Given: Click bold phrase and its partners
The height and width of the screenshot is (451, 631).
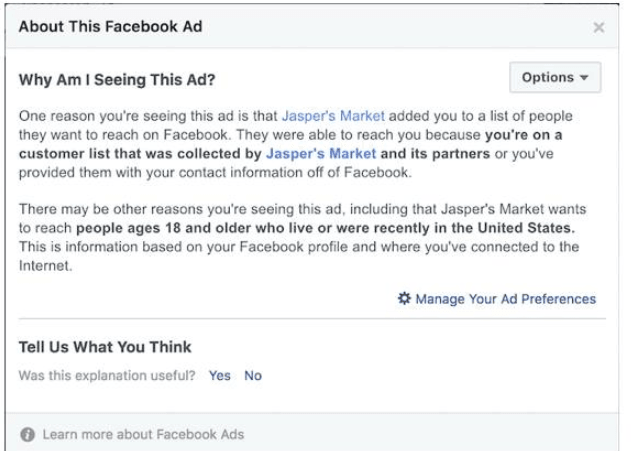Looking at the screenshot, I should click(435, 154).
